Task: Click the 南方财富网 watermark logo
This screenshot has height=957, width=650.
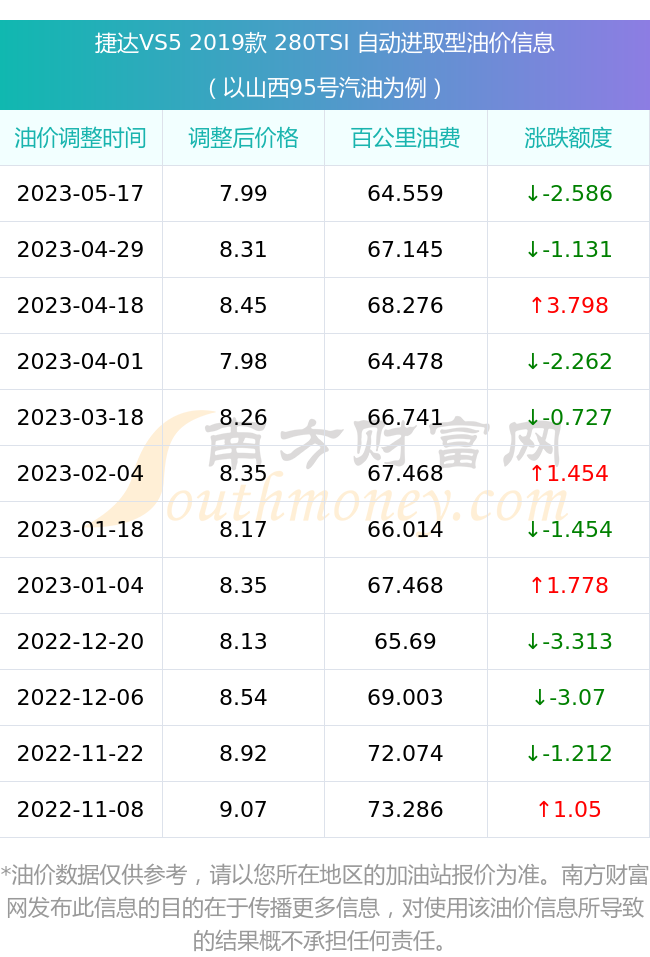Action: tap(333, 467)
